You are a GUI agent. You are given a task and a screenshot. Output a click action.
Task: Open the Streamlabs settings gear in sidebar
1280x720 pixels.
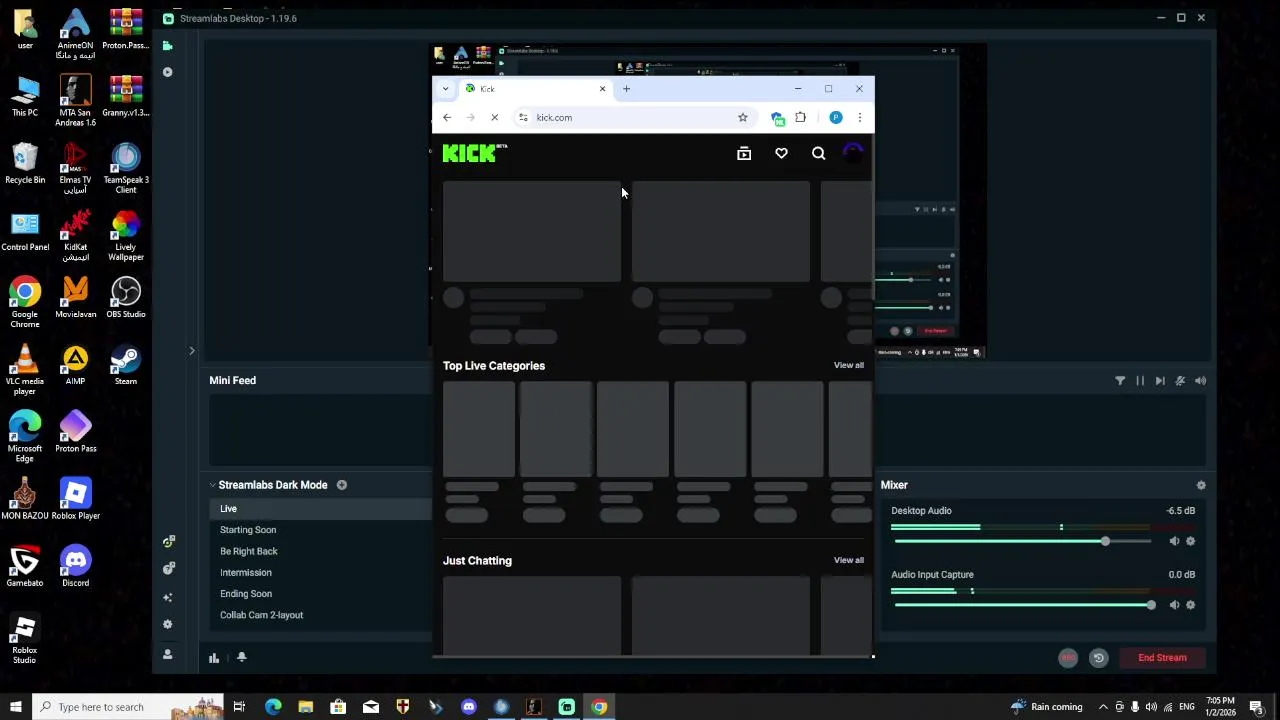(x=167, y=624)
